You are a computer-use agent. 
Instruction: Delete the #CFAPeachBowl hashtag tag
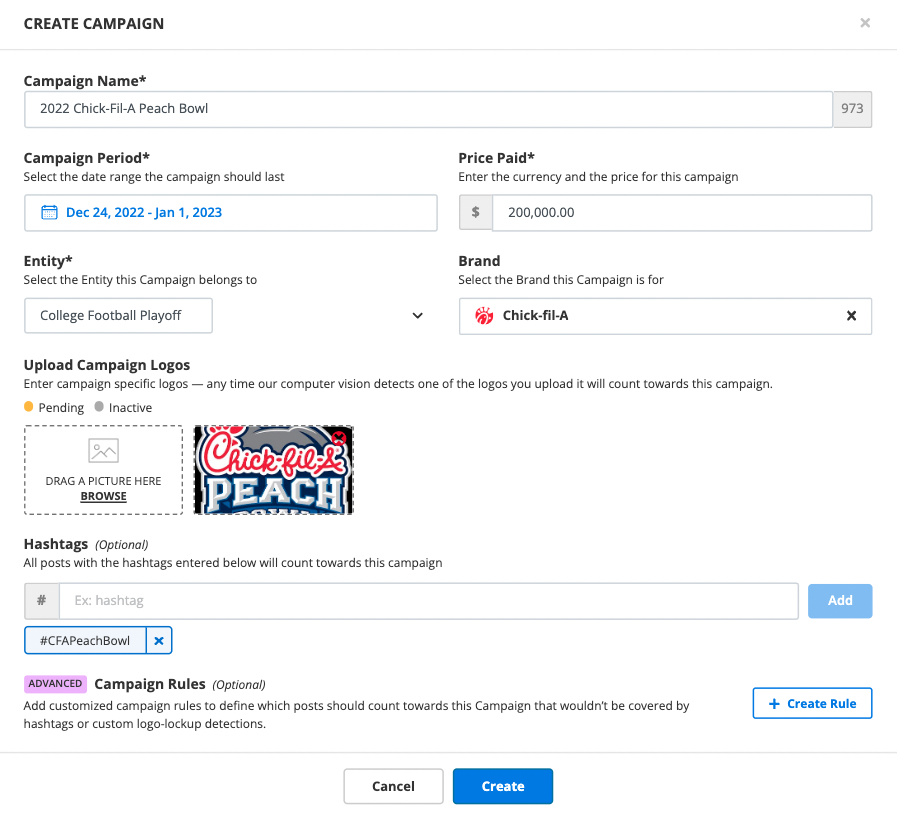pyautogui.click(x=159, y=641)
